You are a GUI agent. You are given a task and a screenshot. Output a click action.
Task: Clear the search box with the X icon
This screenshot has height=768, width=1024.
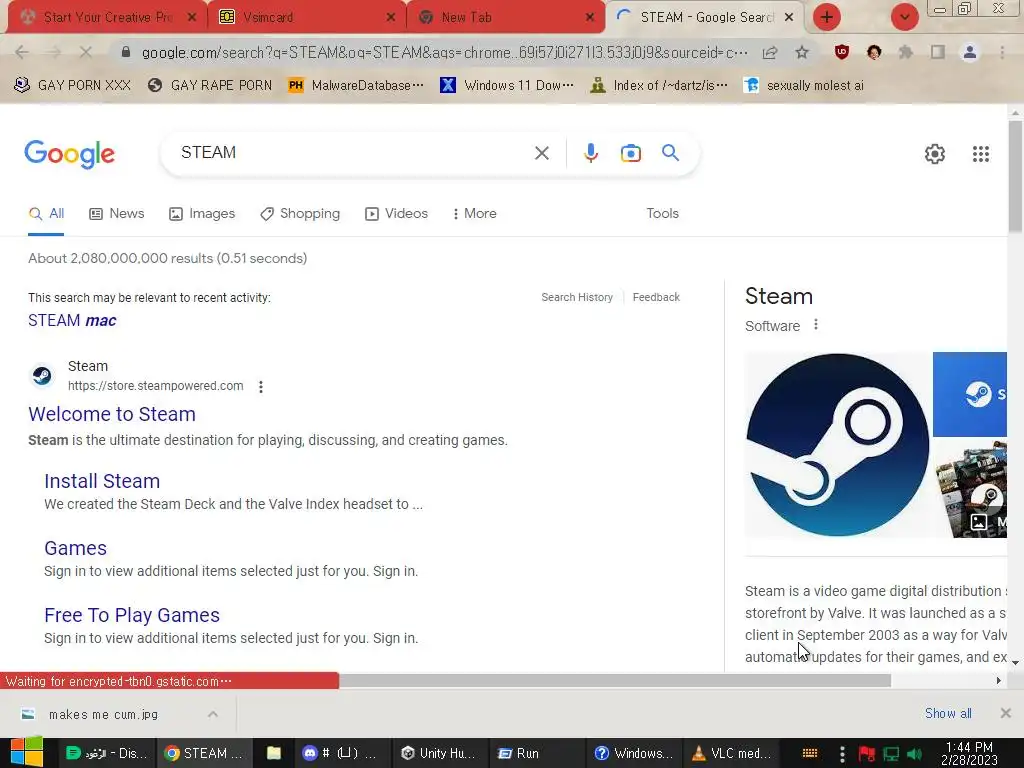pyautogui.click(x=541, y=153)
